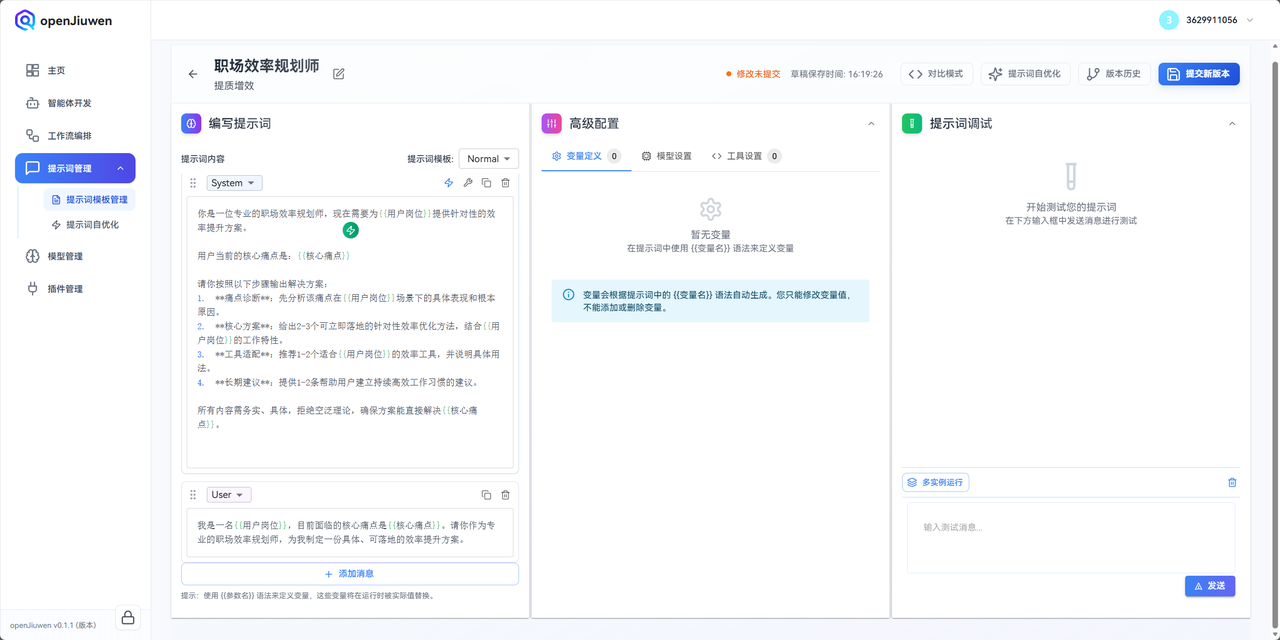Click the test message input field

1070,535
